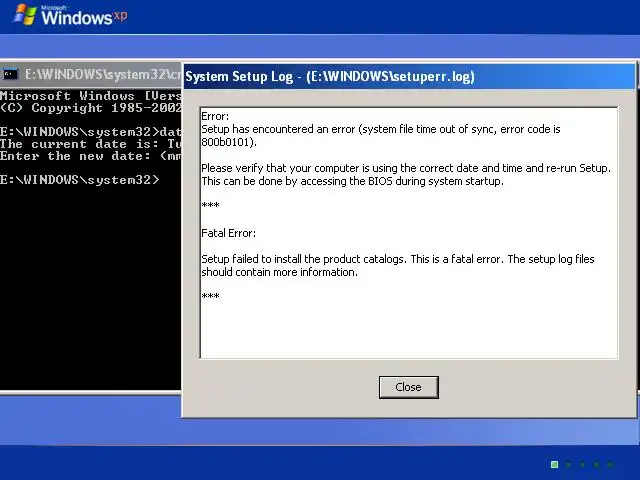Viewport: 640px width, 480px height.
Task: Click the command prompt window icon
Action: [11, 74]
